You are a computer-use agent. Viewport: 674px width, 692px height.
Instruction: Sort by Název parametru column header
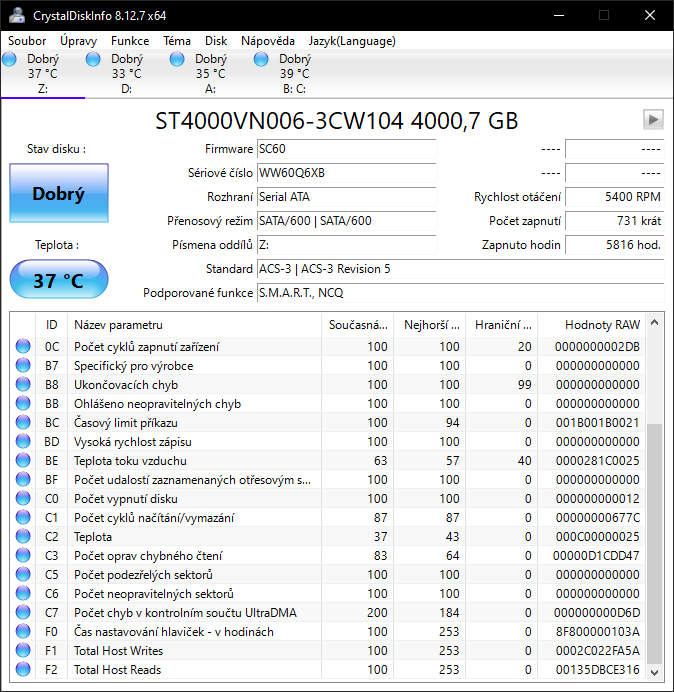195,325
